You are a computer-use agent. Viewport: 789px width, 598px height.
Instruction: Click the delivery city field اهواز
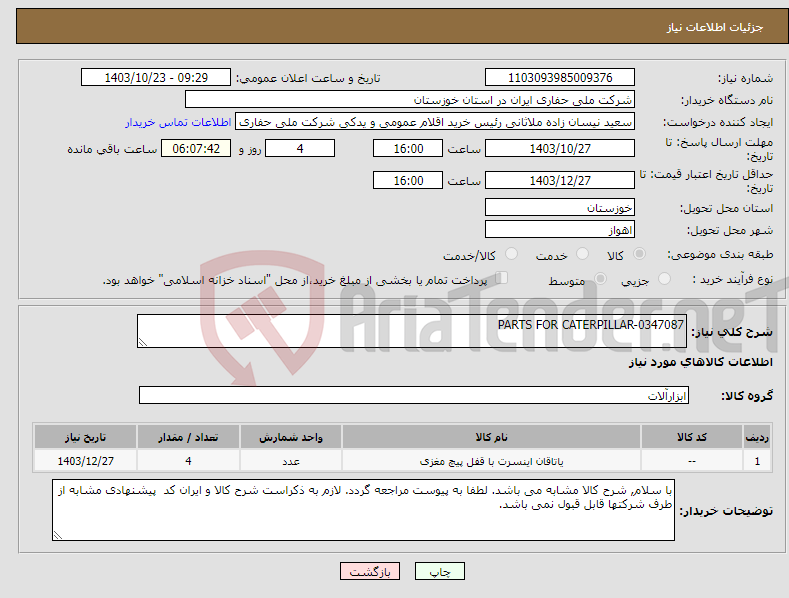(x=560, y=230)
